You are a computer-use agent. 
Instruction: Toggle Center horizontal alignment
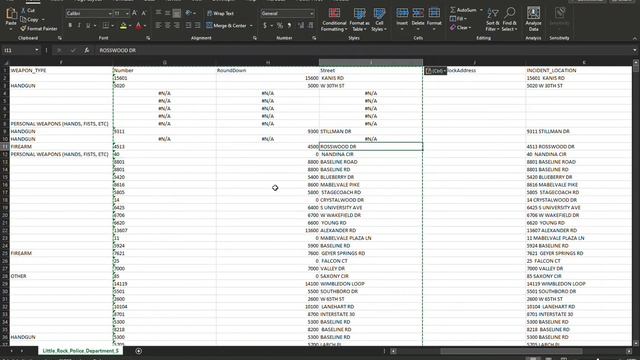167,26
